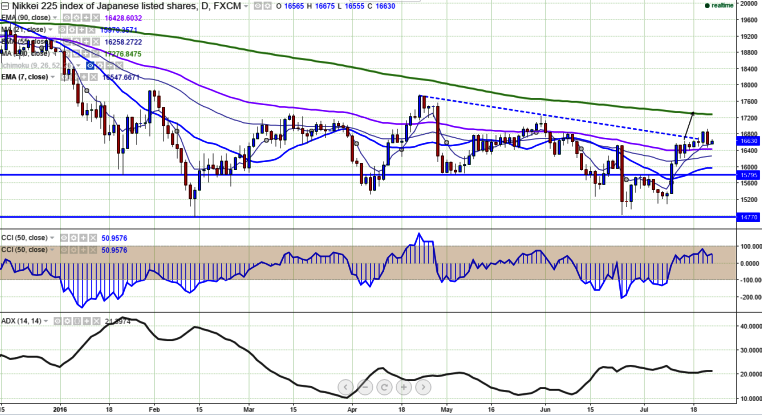Open settings gear of Ichimoku indicator
The image size is (762, 415).
pos(100,66)
